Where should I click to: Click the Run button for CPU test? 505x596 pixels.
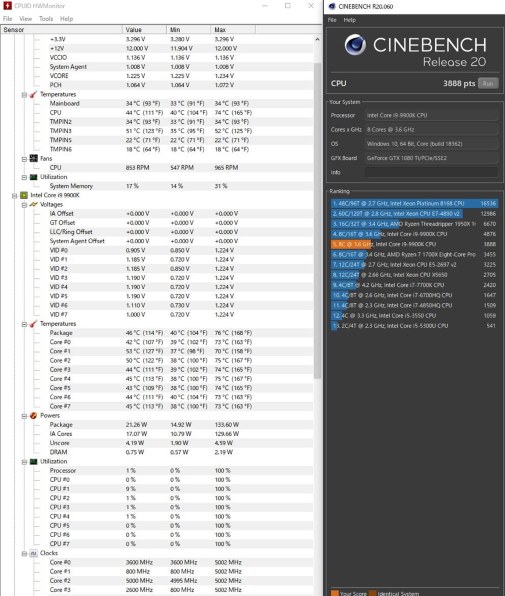point(488,83)
